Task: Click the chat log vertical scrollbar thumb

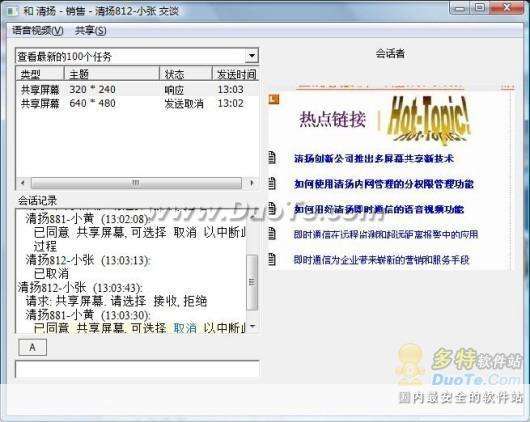Action: (x=252, y=282)
